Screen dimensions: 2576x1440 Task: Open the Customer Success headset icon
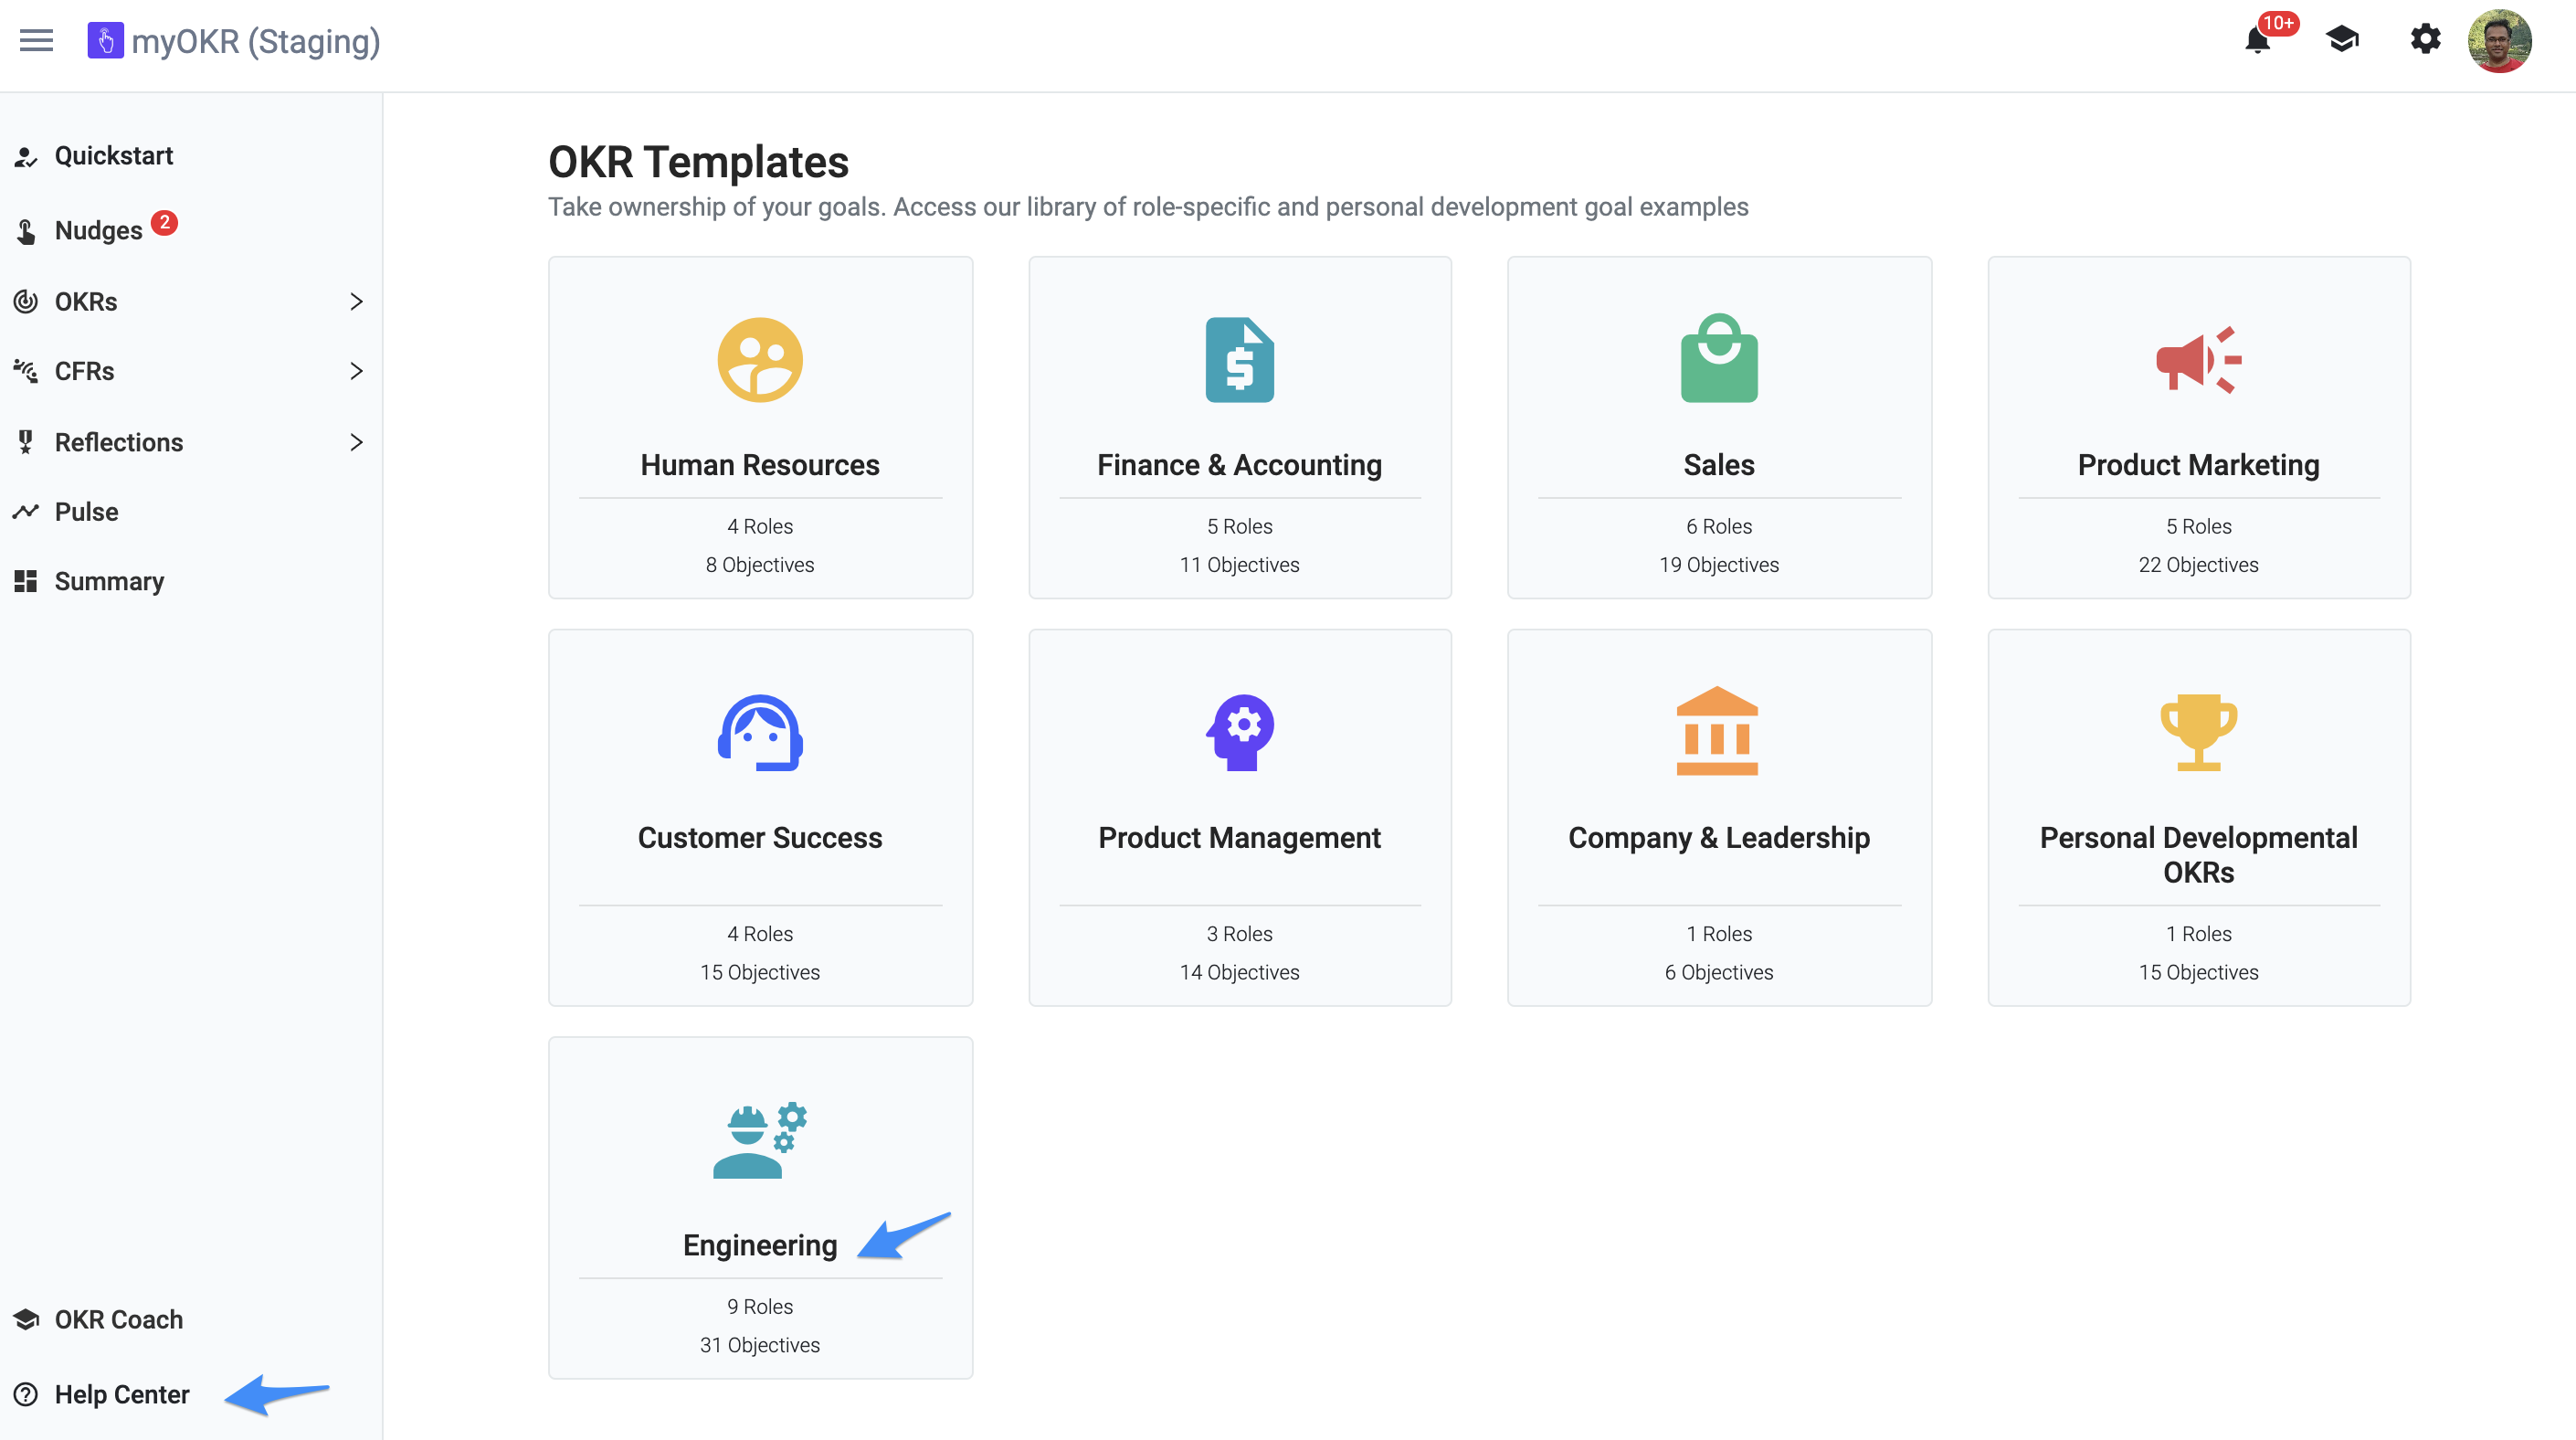[759, 732]
